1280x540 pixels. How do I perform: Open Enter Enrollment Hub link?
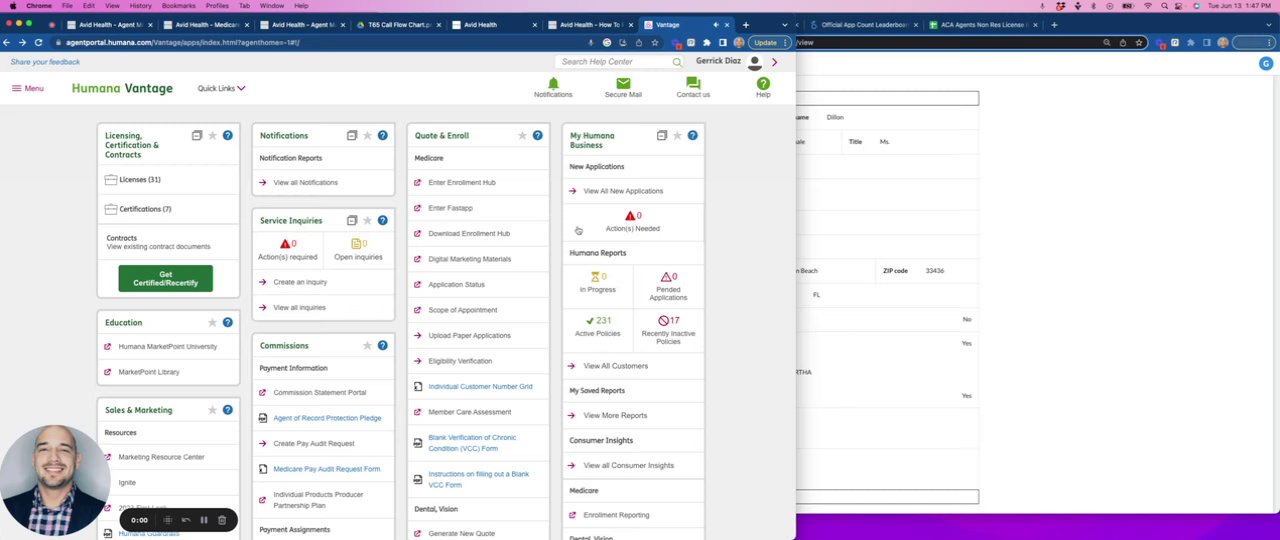(461, 182)
